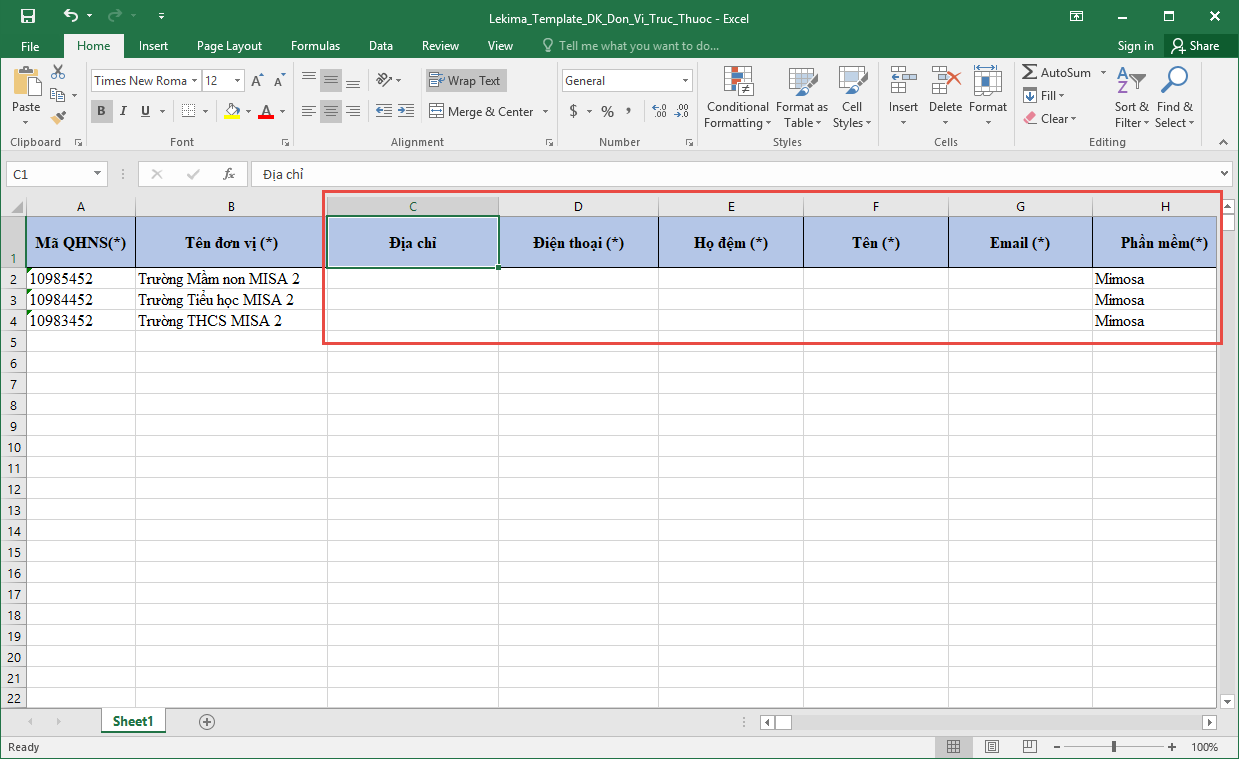Click the Insert cells icon

903,80
